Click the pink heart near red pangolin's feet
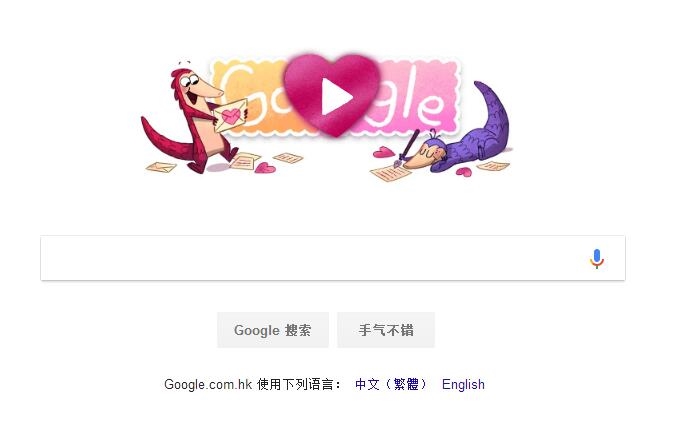 (x=265, y=168)
